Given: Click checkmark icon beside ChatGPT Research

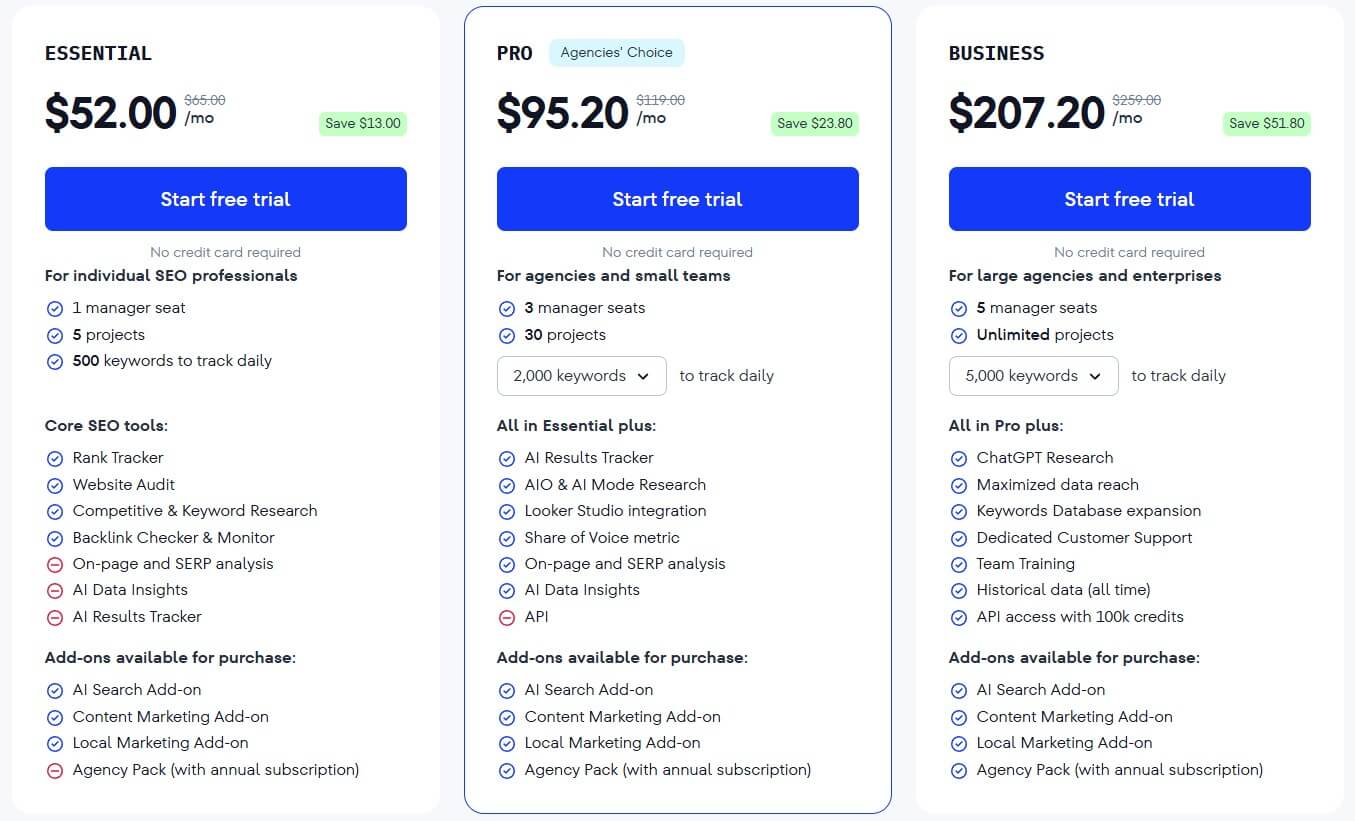Looking at the screenshot, I should 959,458.
